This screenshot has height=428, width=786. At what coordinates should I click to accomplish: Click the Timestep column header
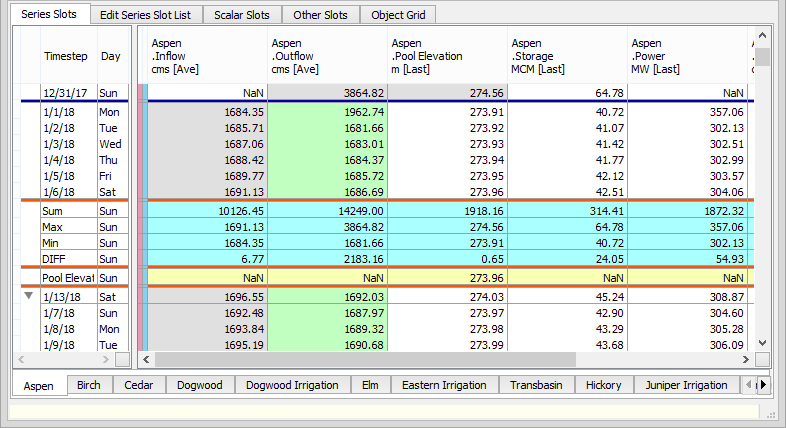coord(66,56)
